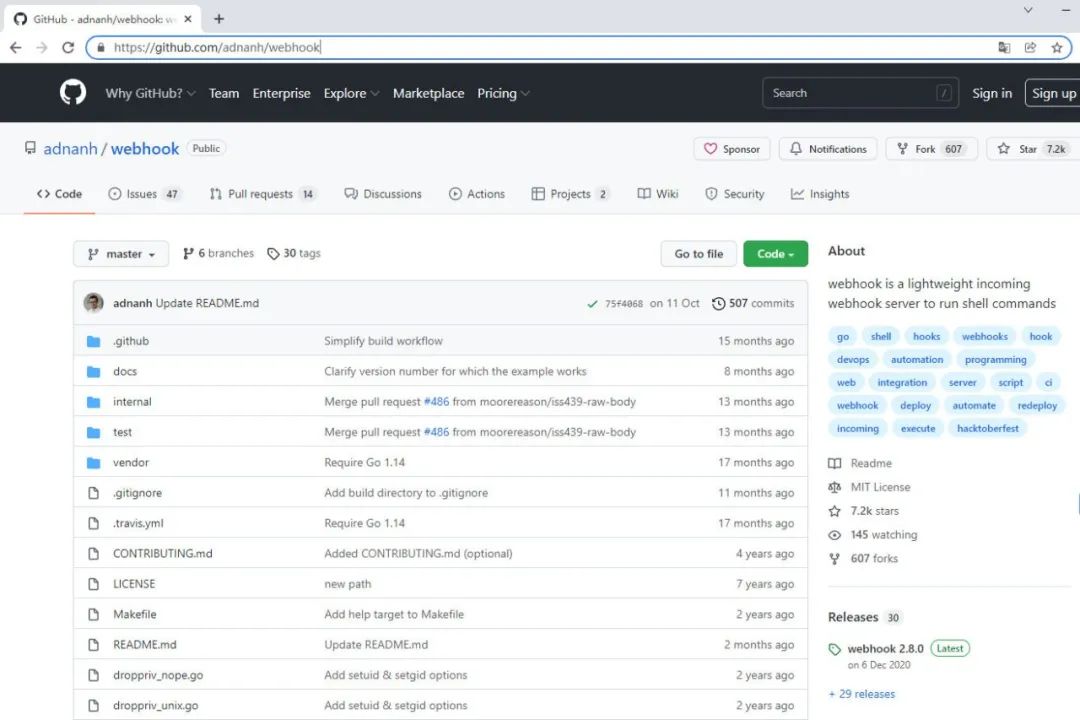
Task: Click the hacktoberfest topic tag
Action: [x=987, y=429]
